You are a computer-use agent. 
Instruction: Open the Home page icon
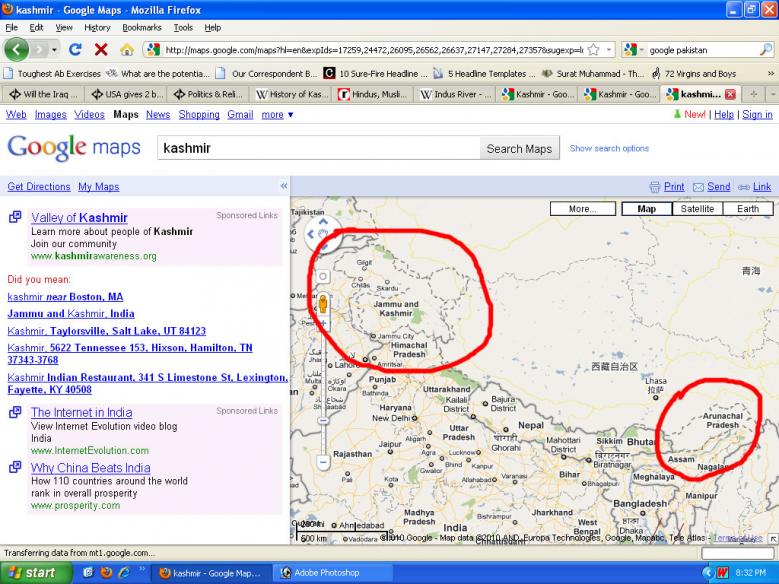[127, 49]
